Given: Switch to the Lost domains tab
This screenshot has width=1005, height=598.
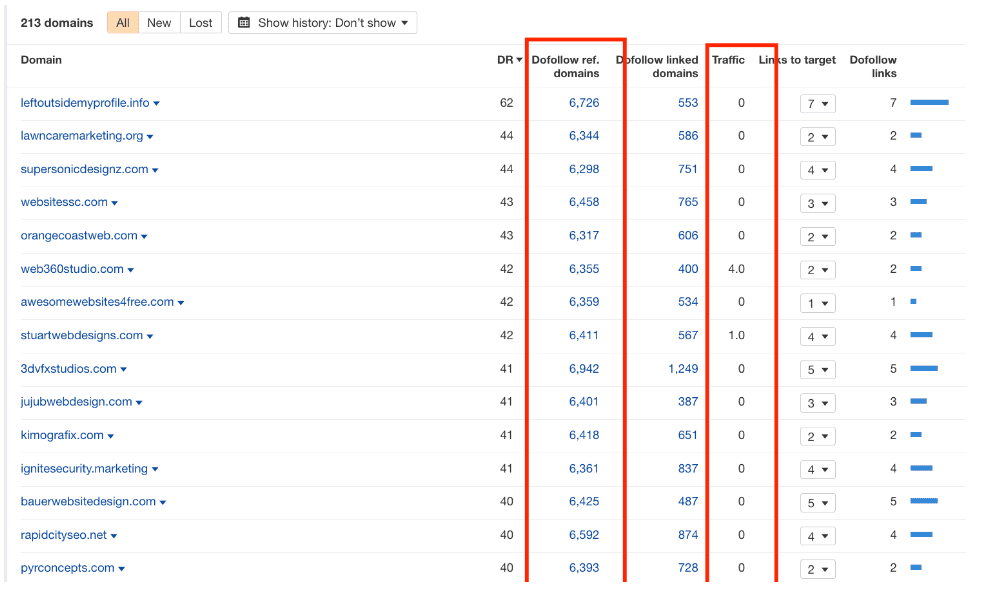Looking at the screenshot, I should coord(201,22).
